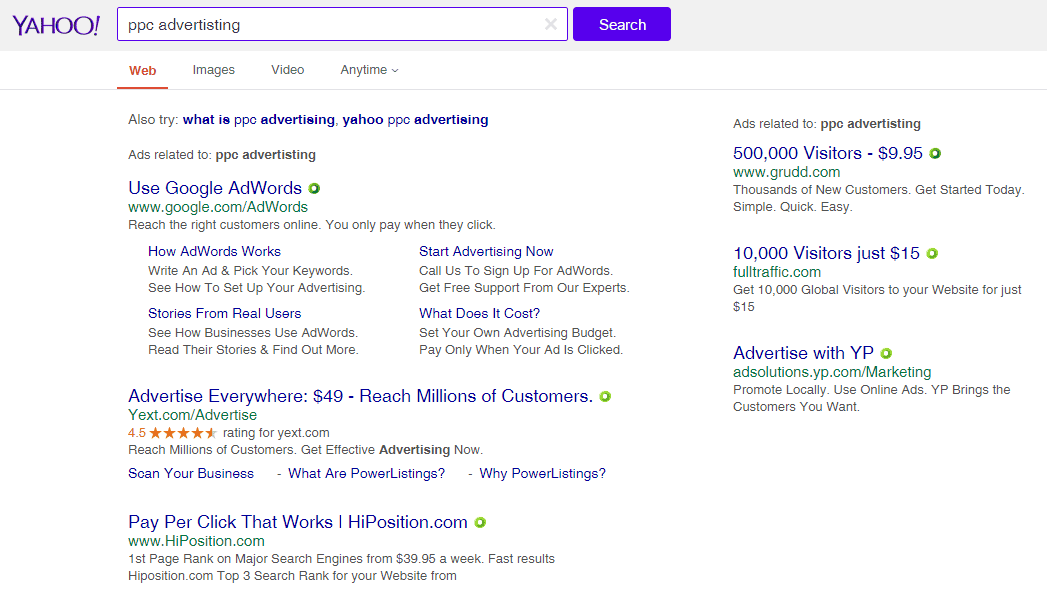Screen dimensions: 1047x613
Task: Switch to the Web tab
Action: (142, 70)
